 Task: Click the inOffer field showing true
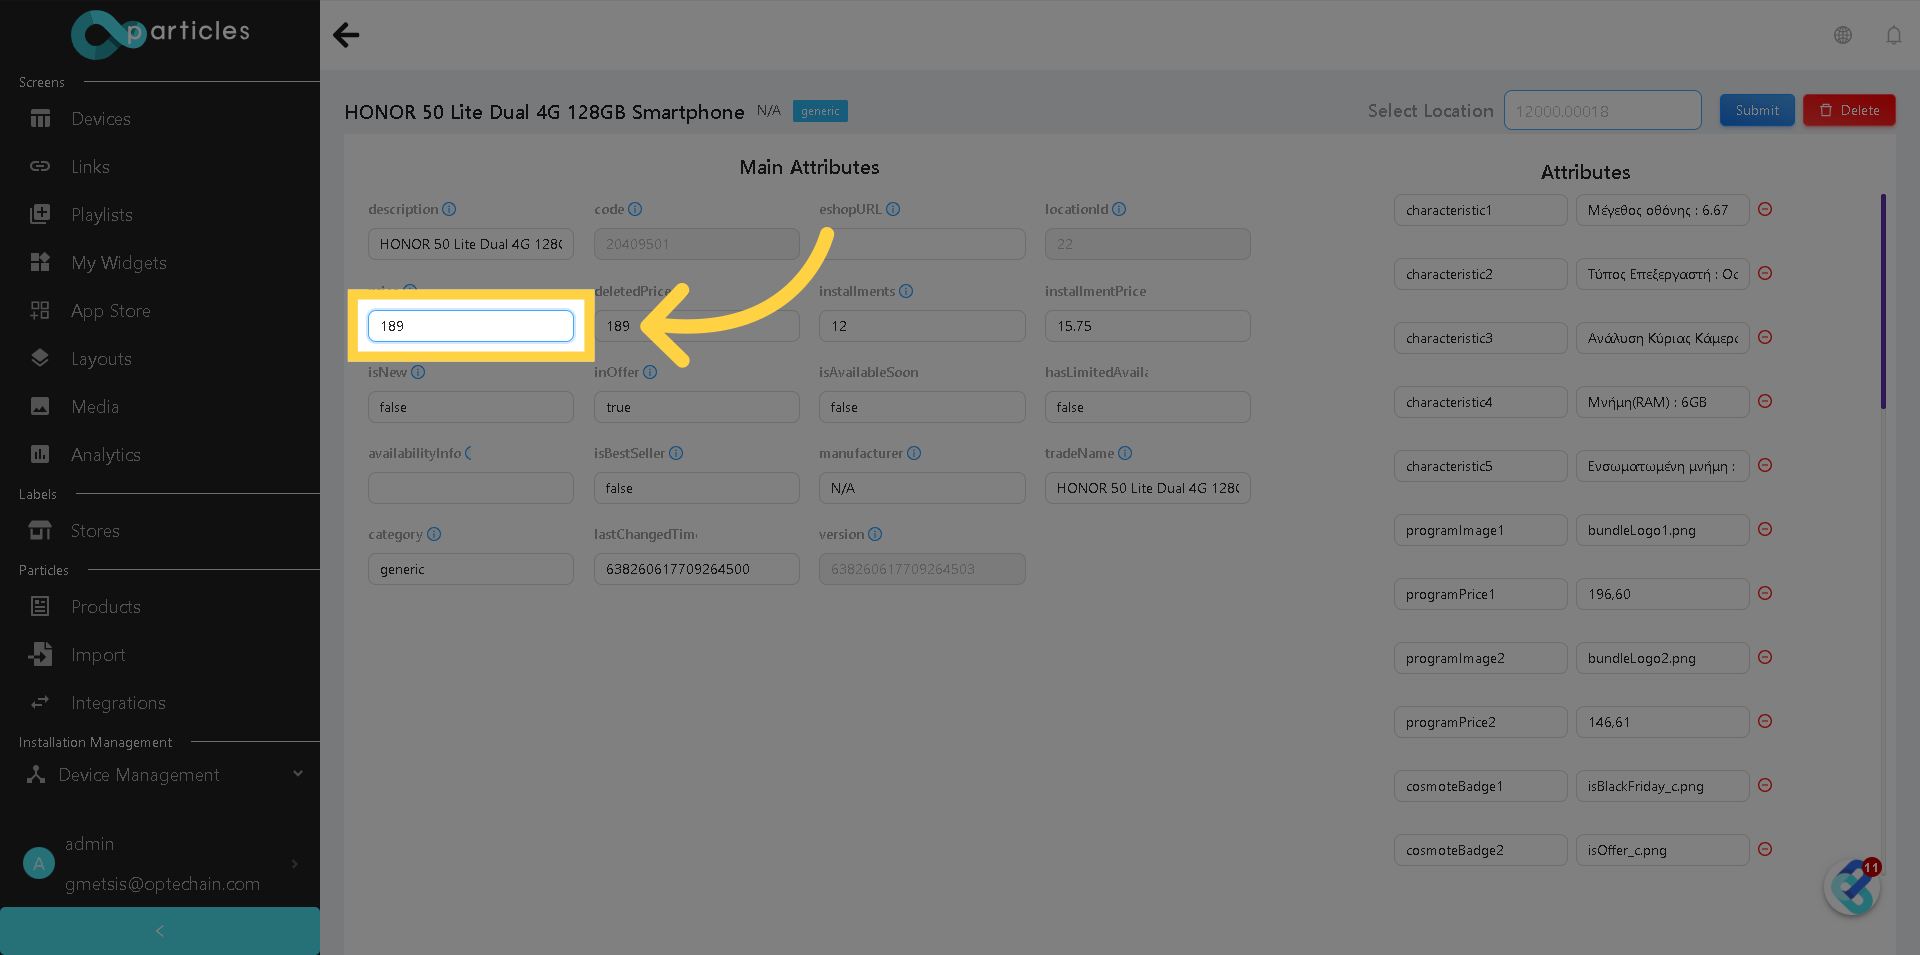coord(697,407)
